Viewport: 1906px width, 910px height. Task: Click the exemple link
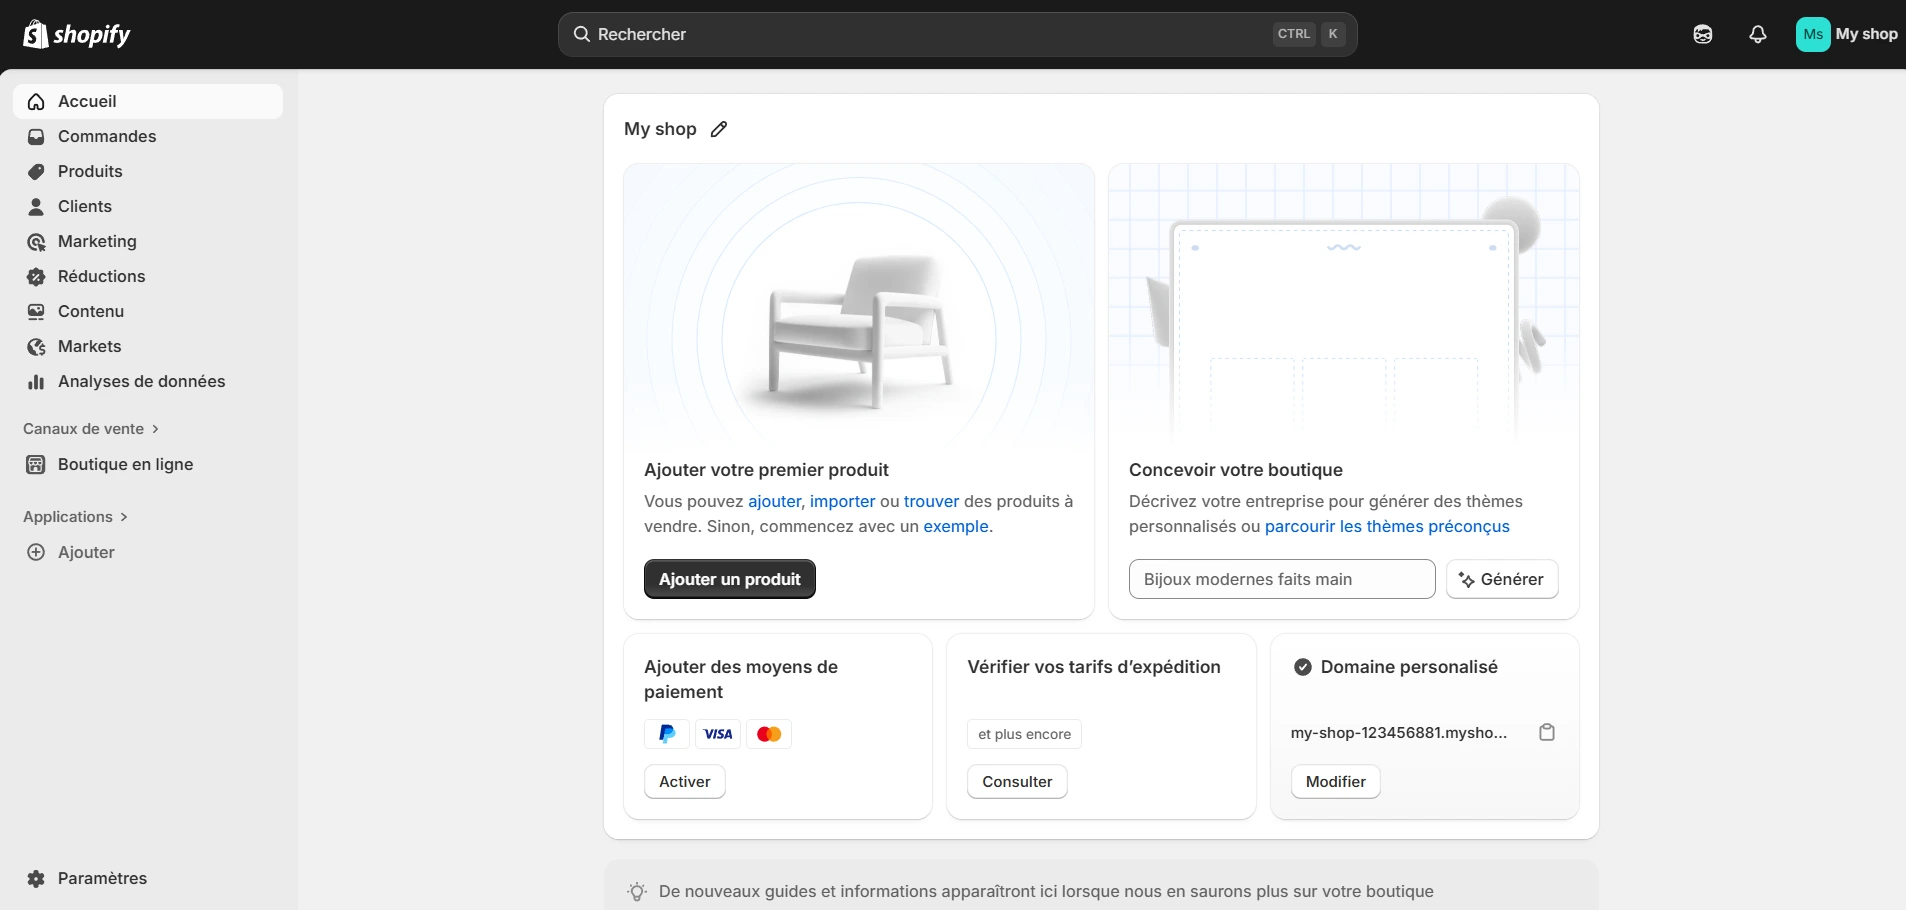click(956, 526)
